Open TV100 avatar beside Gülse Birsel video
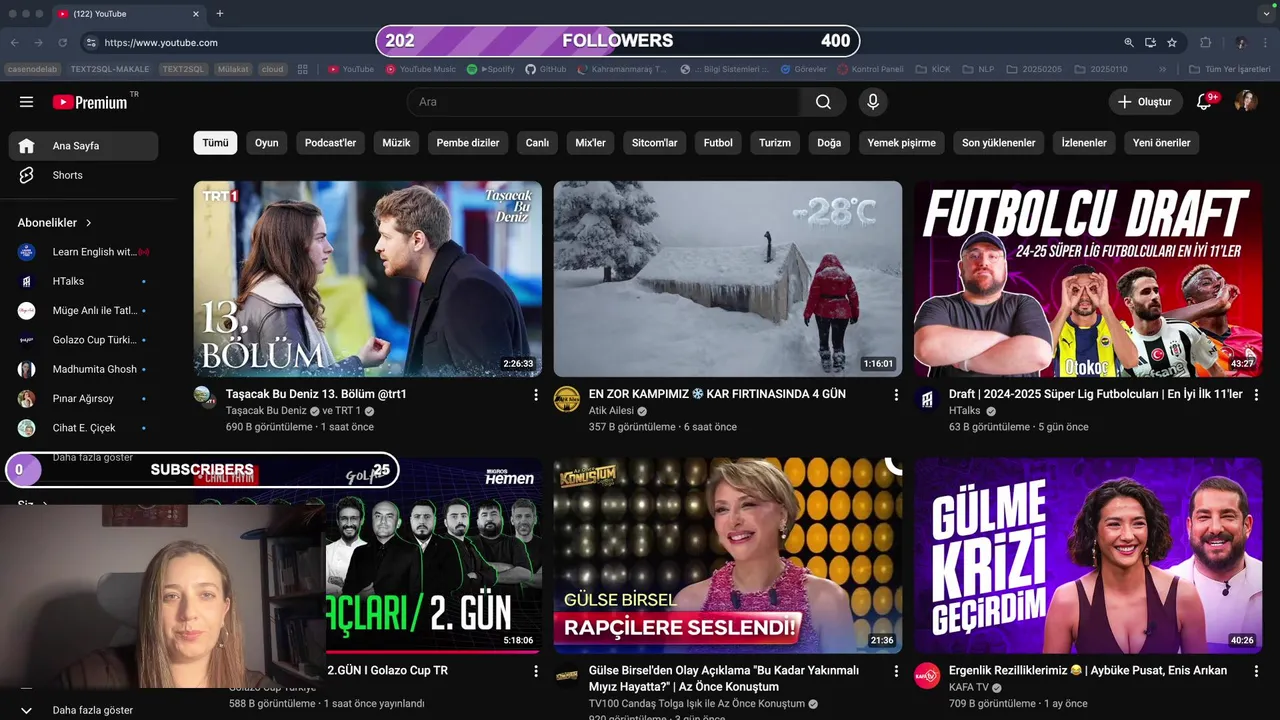The width and height of the screenshot is (1280, 720). point(566,675)
